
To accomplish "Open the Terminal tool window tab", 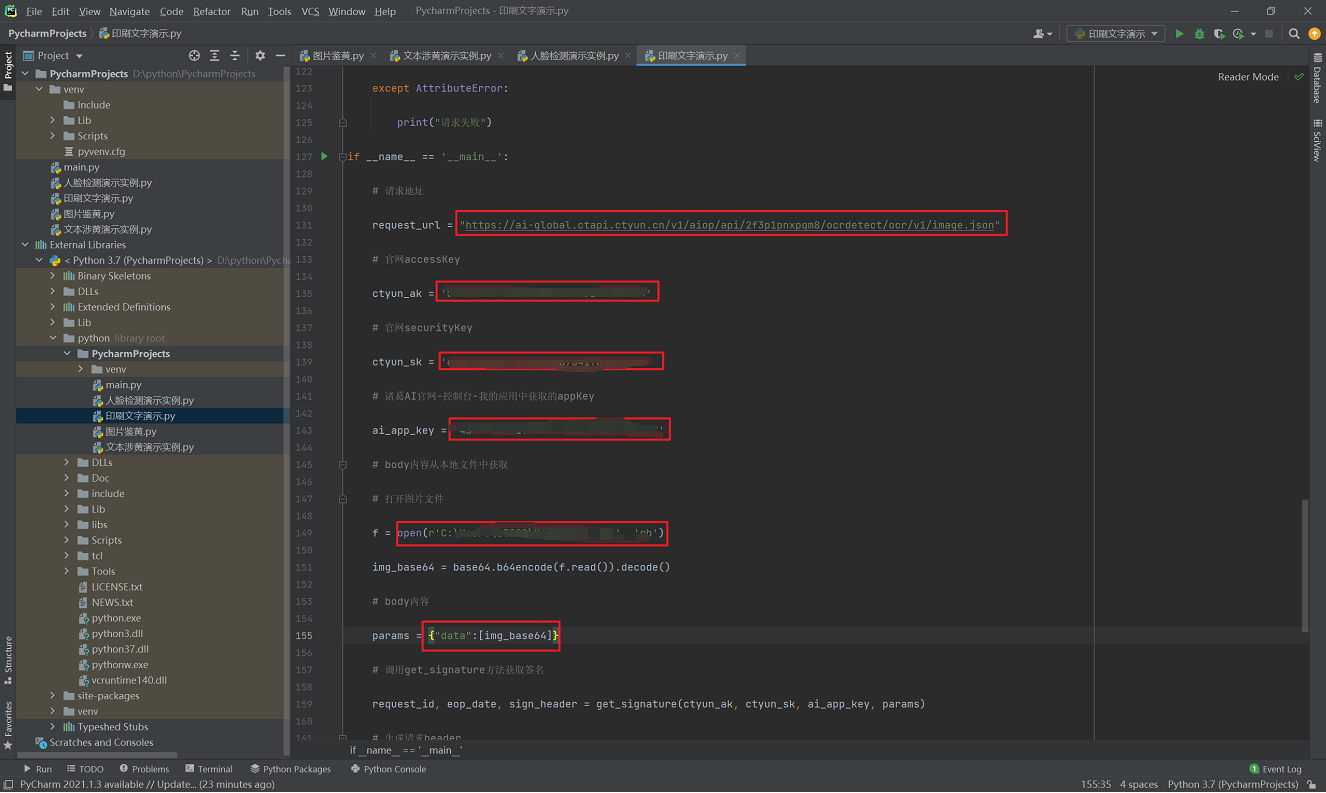I will coord(208,769).
